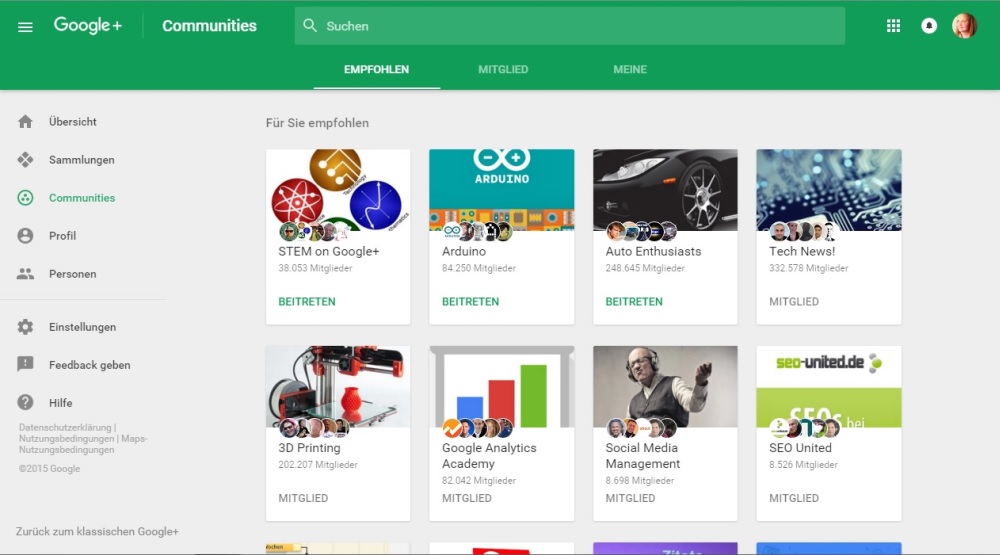The height and width of the screenshot is (555, 1000).
Task: Open the hamburger main menu
Action: coord(25,27)
